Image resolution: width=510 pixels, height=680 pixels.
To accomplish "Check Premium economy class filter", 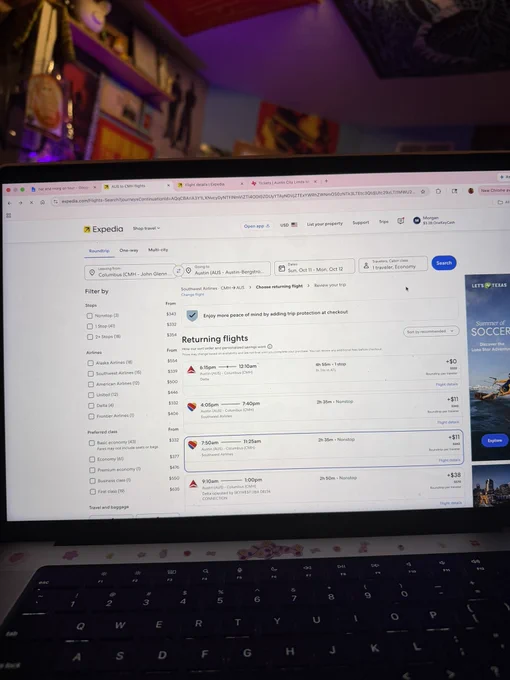I will click(x=92, y=470).
